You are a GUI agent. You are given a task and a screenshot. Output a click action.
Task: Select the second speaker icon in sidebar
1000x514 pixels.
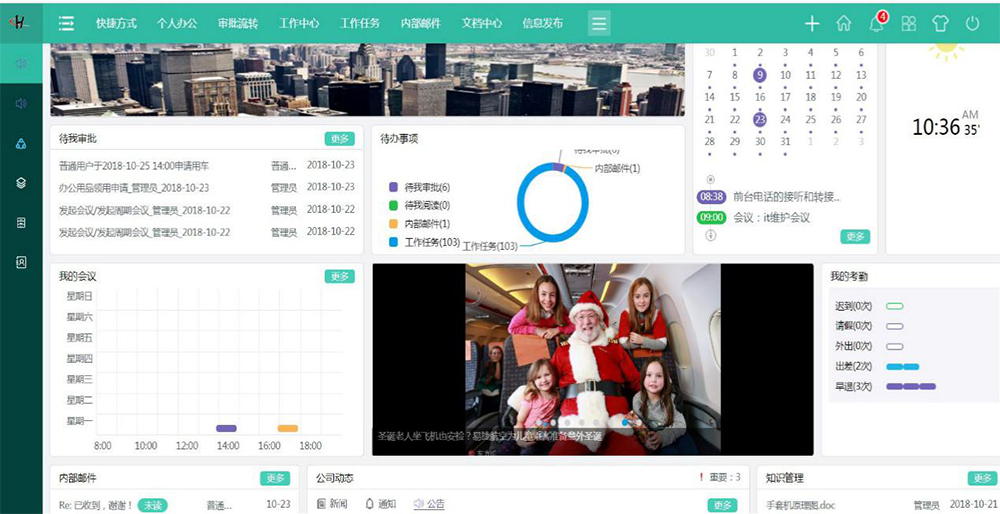pos(21,103)
